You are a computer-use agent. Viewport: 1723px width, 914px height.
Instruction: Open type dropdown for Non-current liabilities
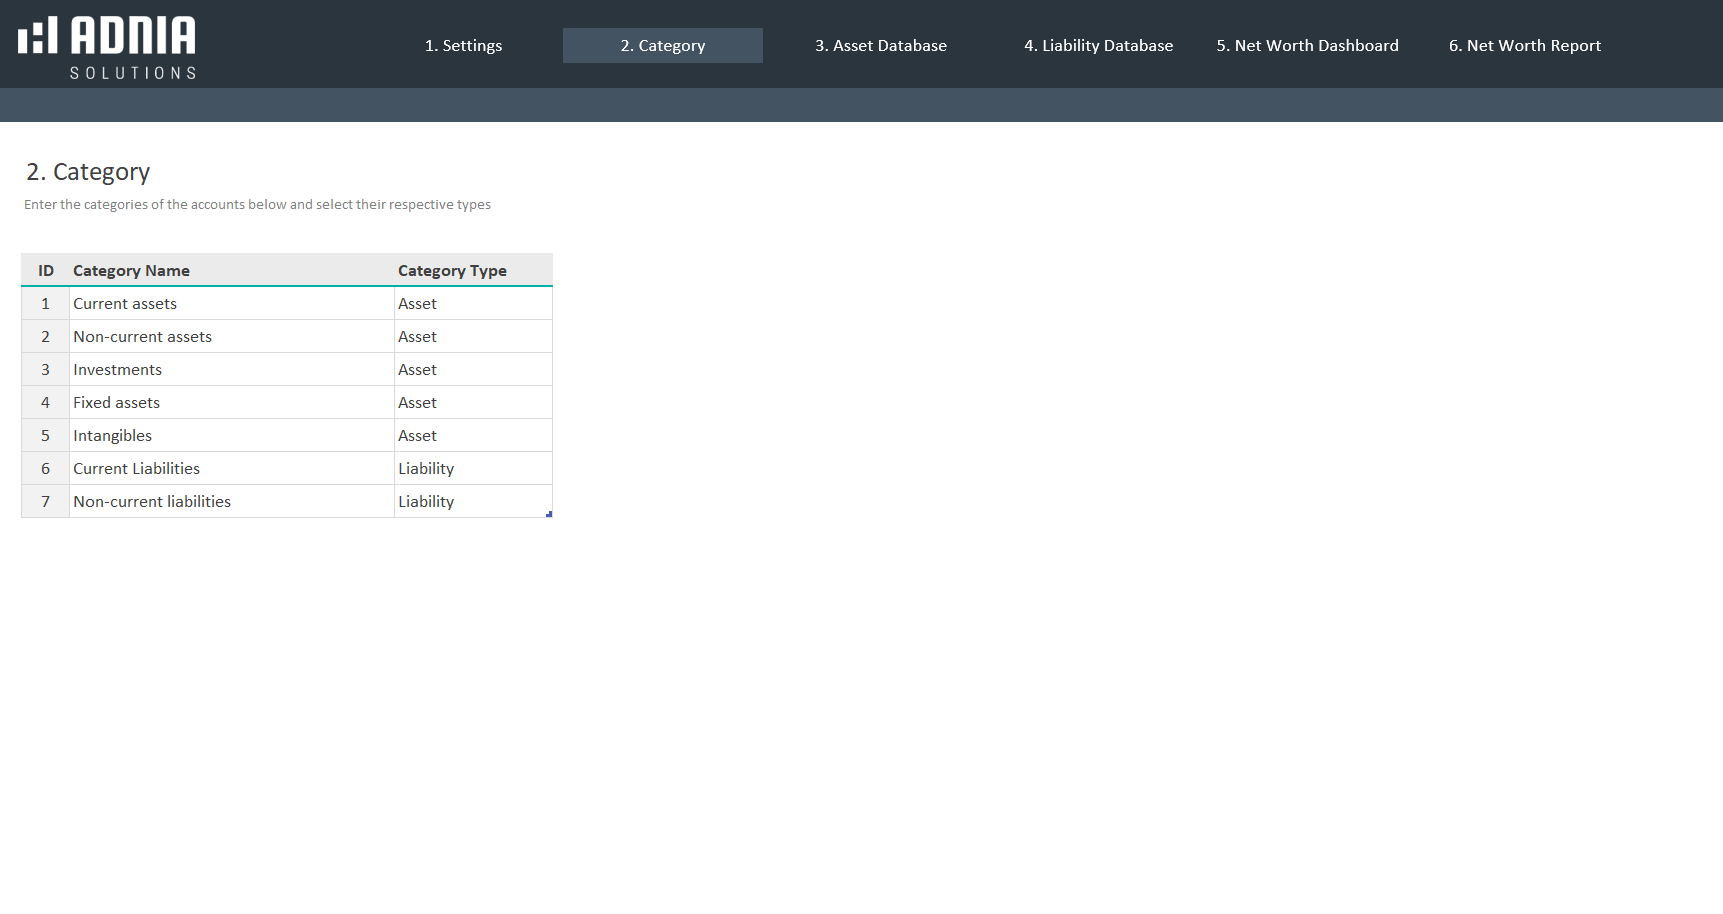pos(473,502)
